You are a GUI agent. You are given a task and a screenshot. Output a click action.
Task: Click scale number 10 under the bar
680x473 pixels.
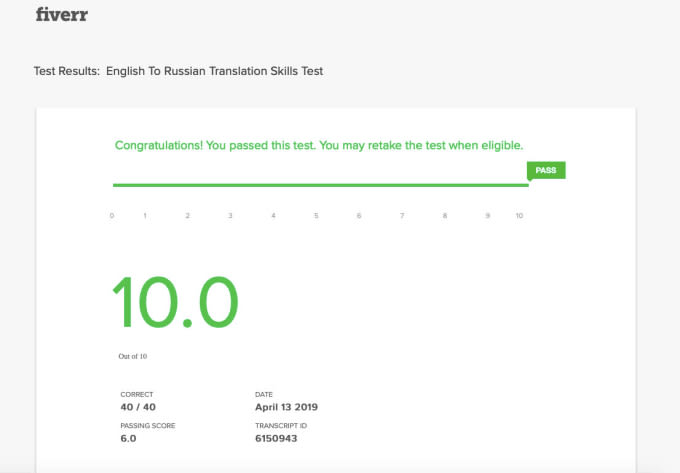click(519, 216)
